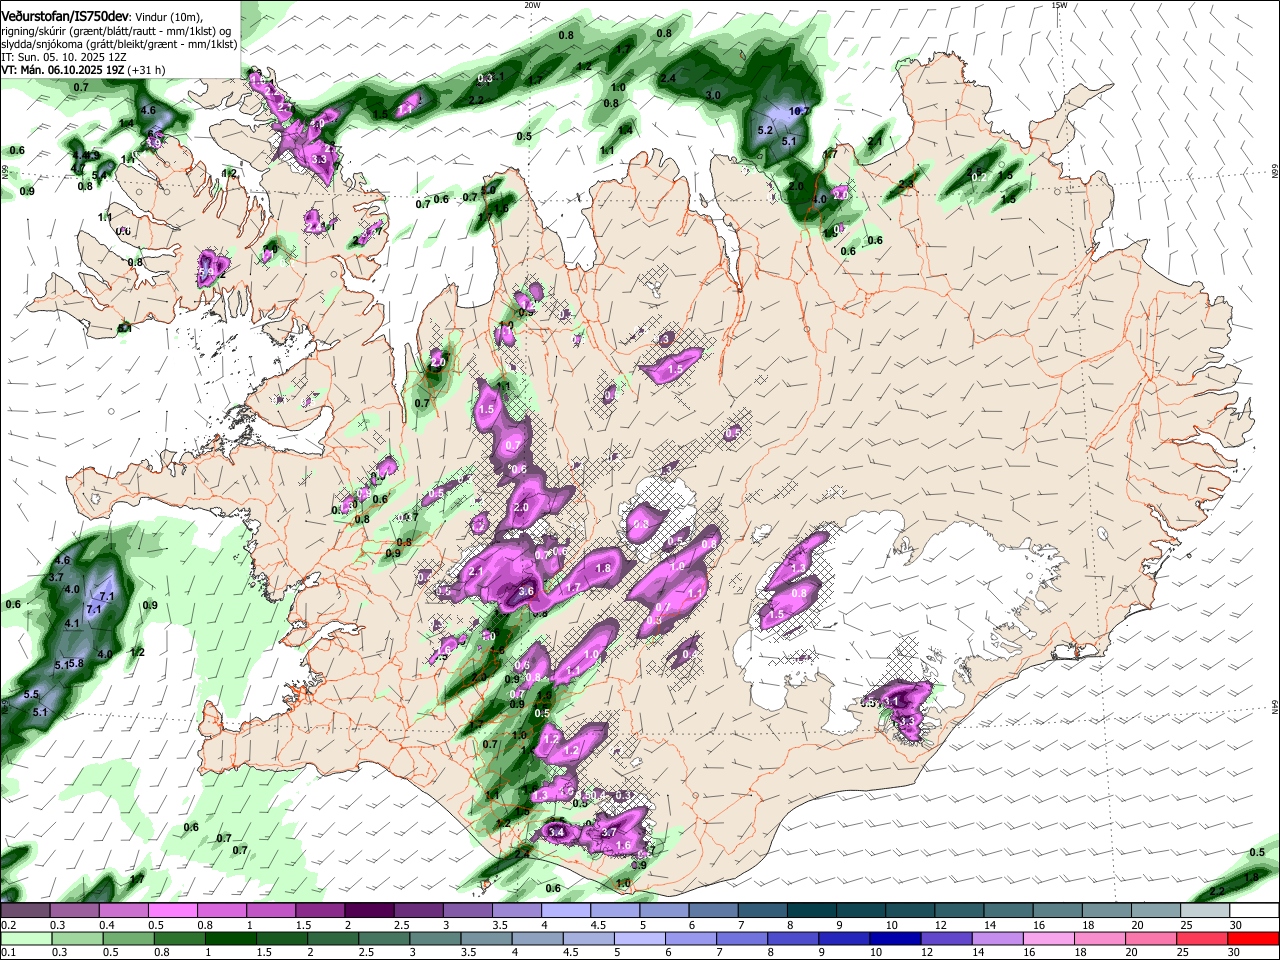Viewport: 1280px width, 960px height.
Task: Click the 'IT: Sun. 05. 10. 2025 12Z' line
Action: click(63, 57)
